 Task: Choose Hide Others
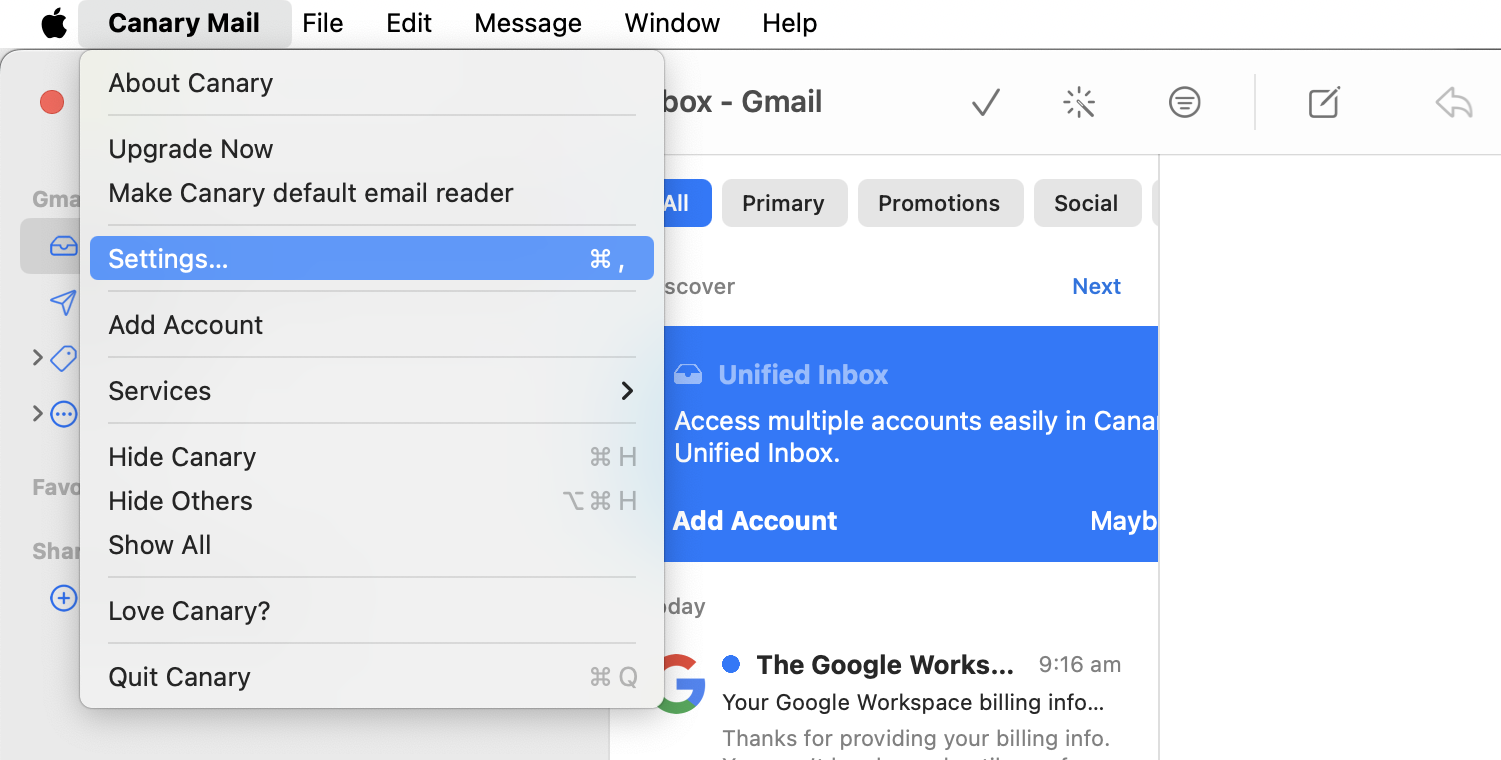pos(372,501)
